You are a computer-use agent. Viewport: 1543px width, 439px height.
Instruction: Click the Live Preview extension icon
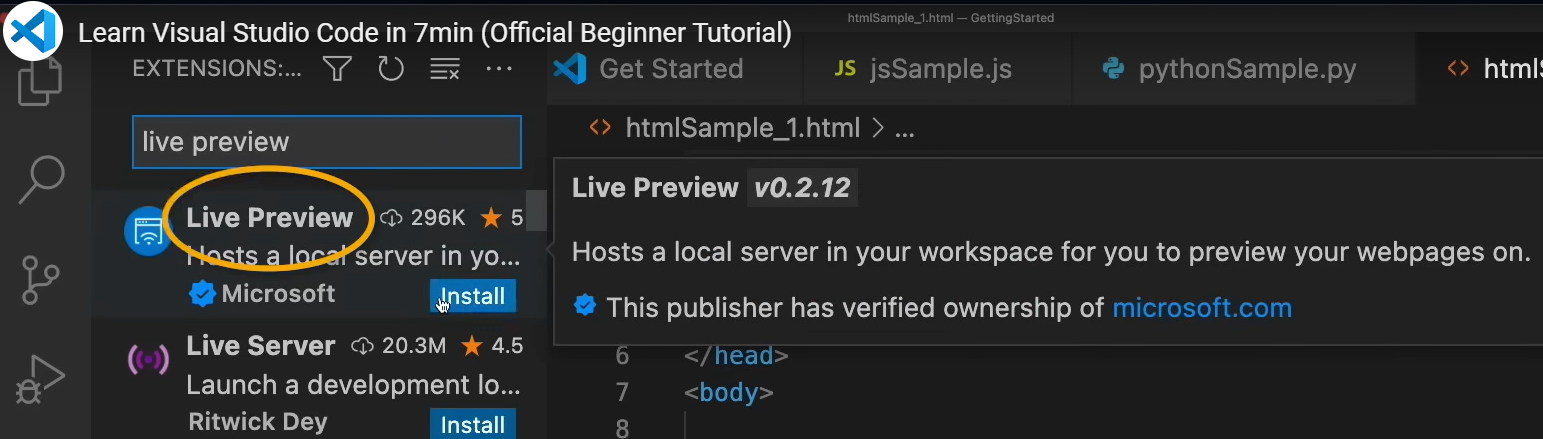tap(148, 231)
